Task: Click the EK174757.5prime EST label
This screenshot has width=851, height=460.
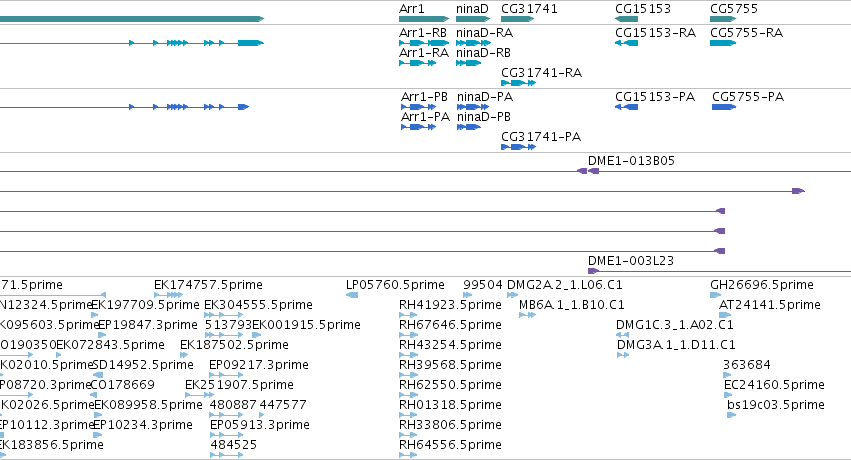Action: click(x=208, y=285)
